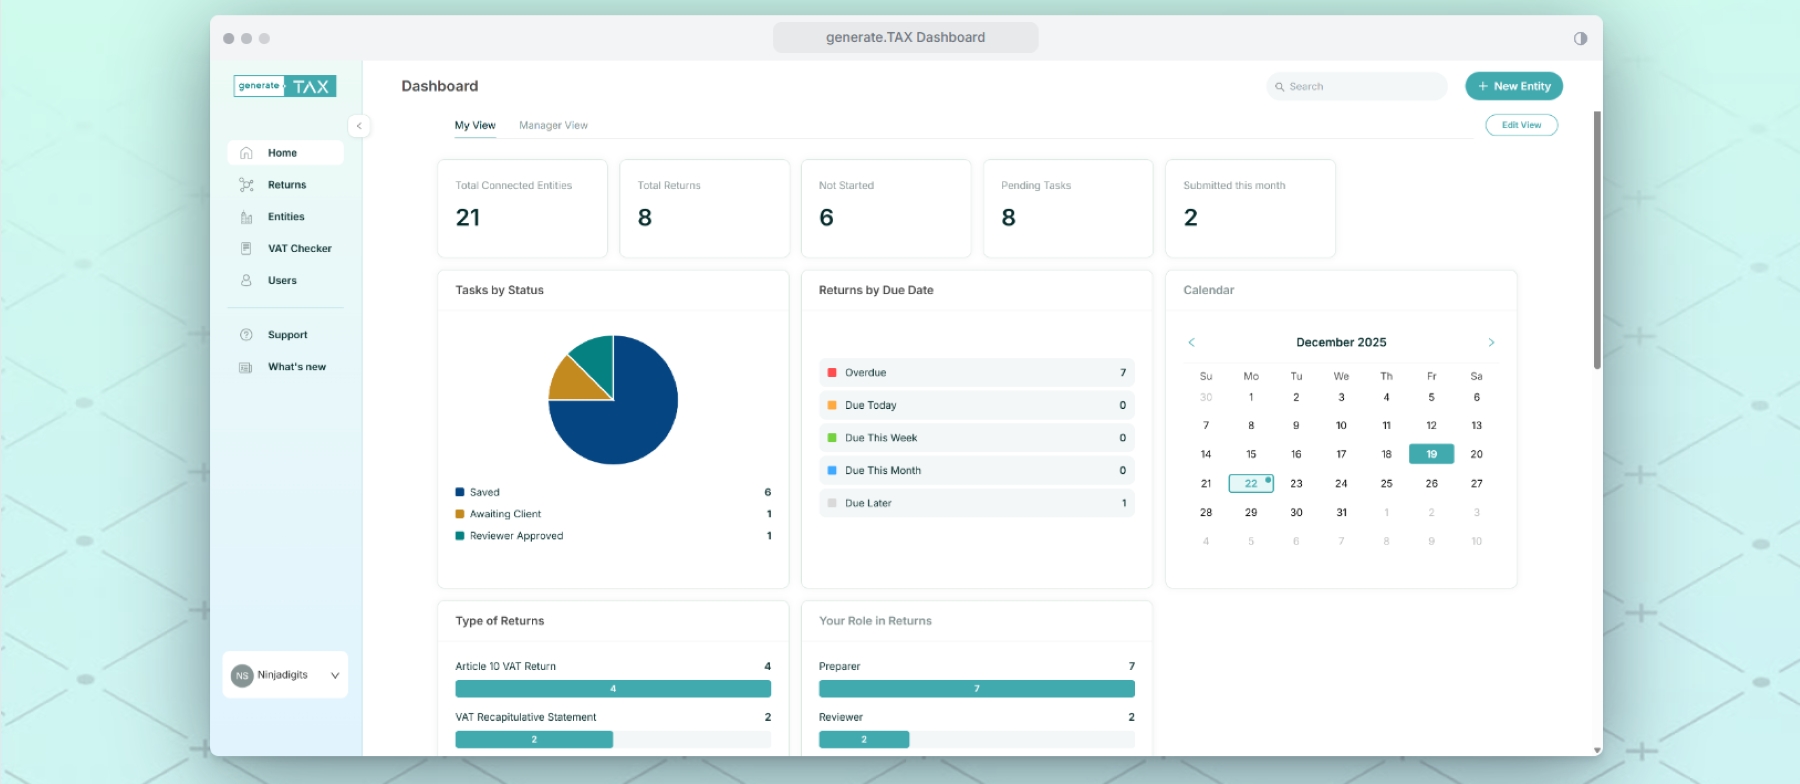The height and width of the screenshot is (784, 1800).
Task: Click the Users person icon
Action: [246, 280]
